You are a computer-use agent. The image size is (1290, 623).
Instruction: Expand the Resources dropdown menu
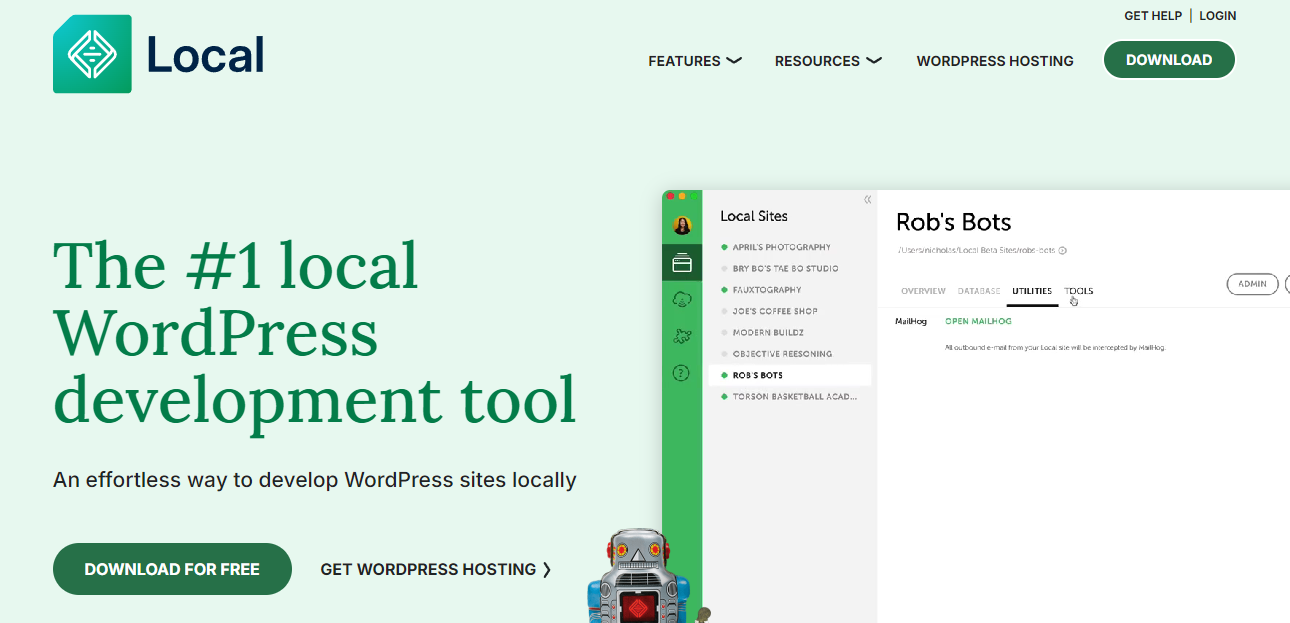click(x=828, y=60)
